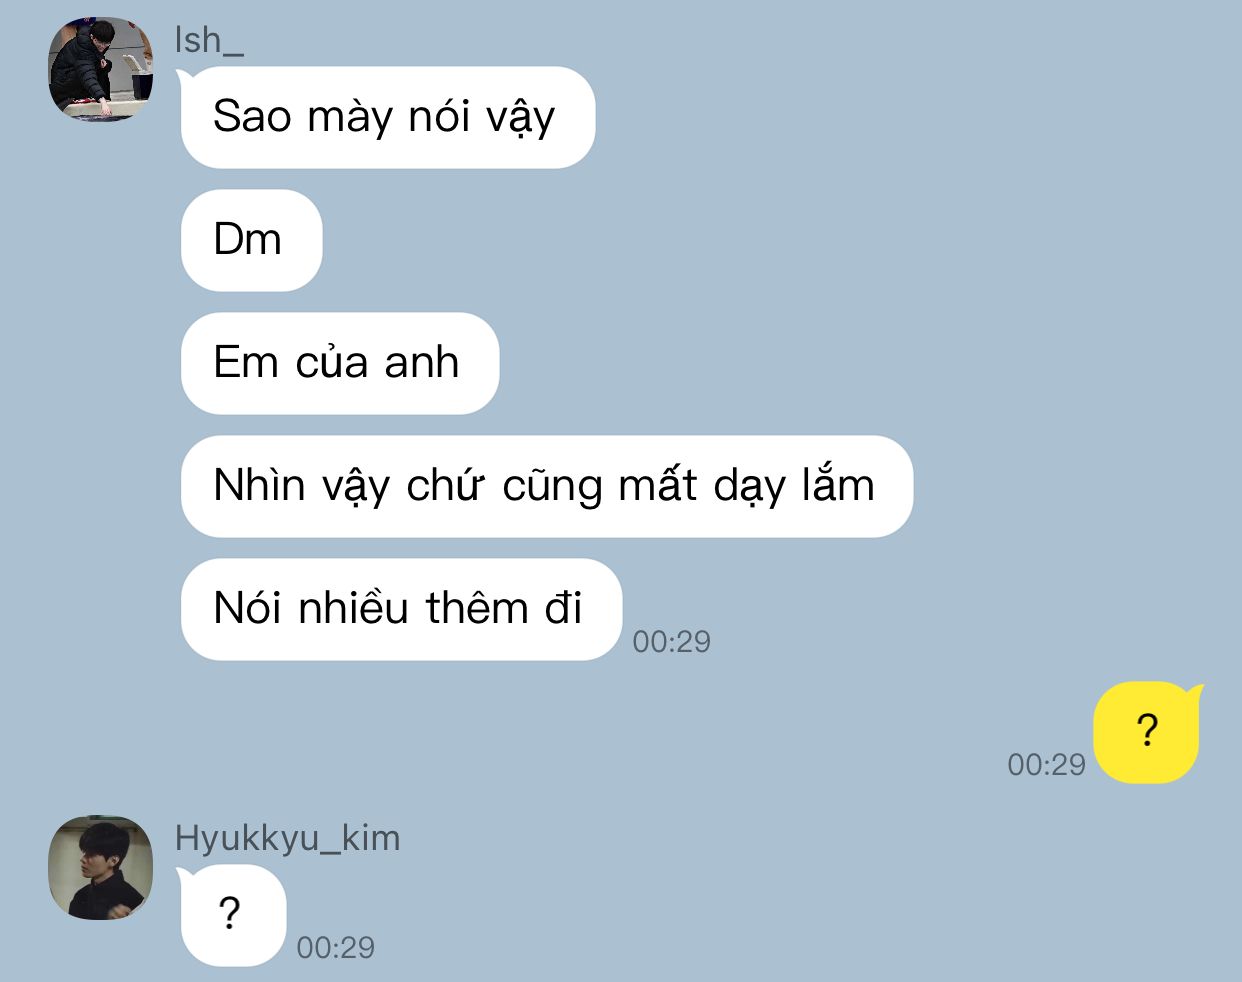Tap the sender name lsh_
Screen dimensions: 1242x982
209,40
